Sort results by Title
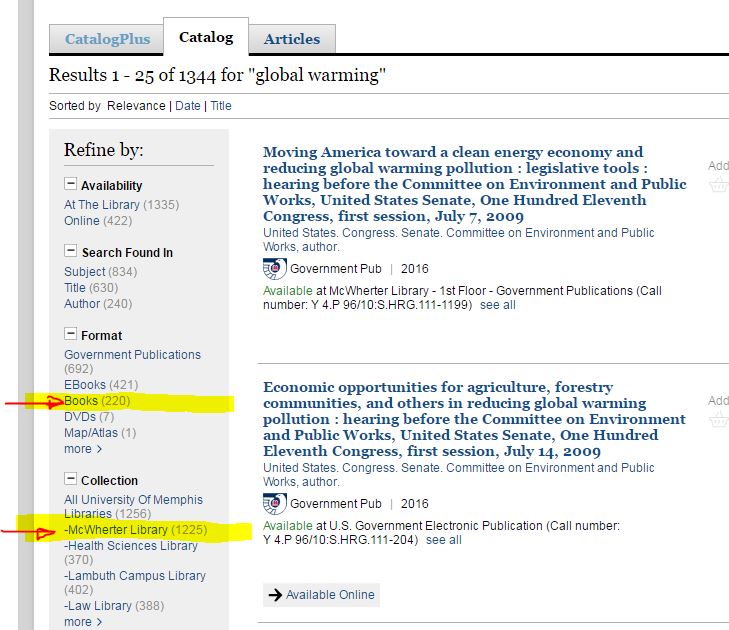Image resolution: width=729 pixels, height=630 pixels. (x=221, y=106)
